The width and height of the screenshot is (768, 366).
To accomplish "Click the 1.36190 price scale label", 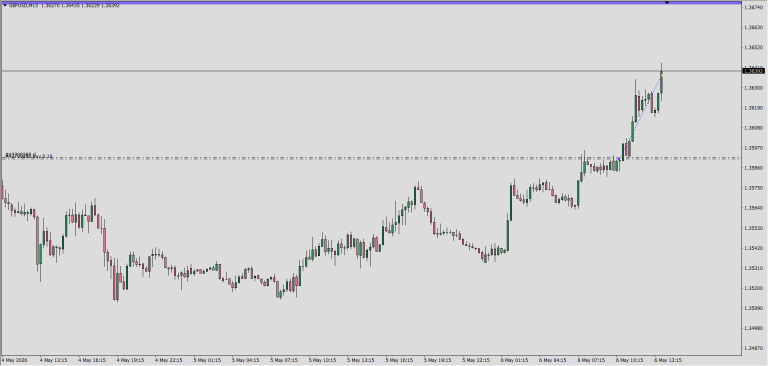I will pos(754,108).
